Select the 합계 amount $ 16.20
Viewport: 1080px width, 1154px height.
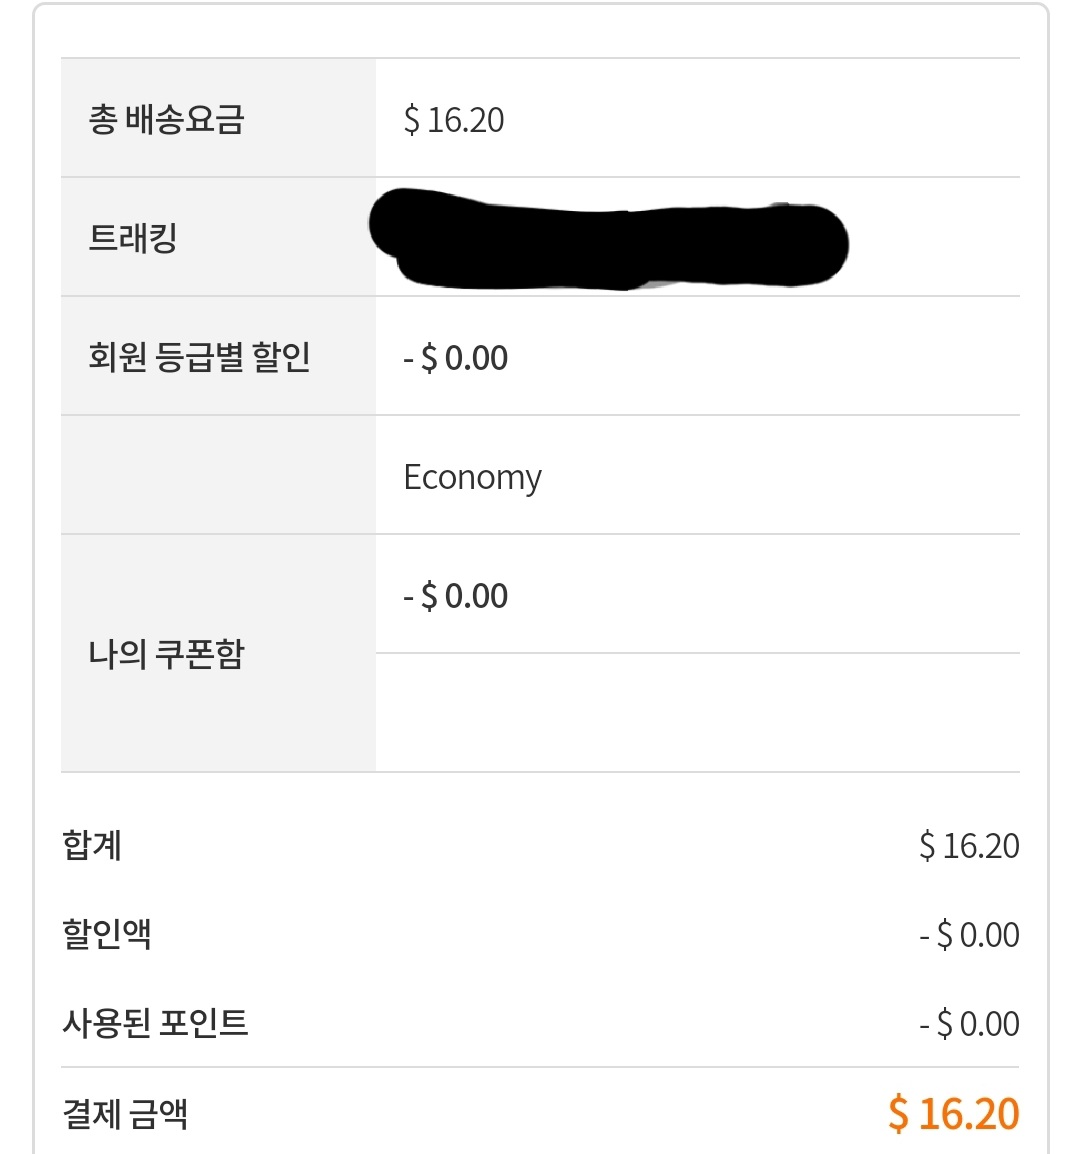tap(969, 846)
